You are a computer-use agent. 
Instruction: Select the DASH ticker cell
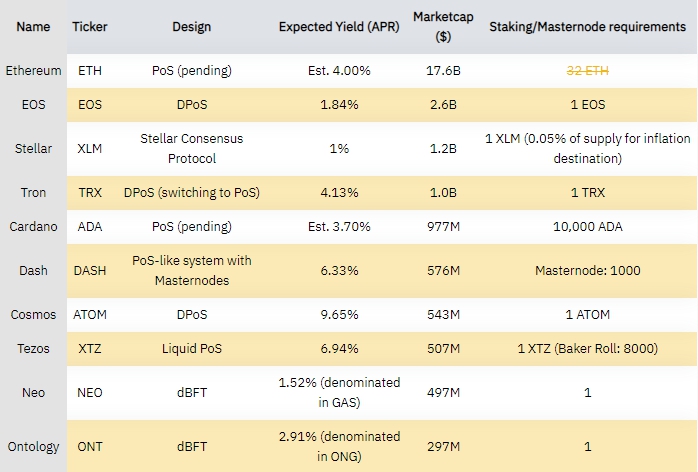[x=90, y=270]
